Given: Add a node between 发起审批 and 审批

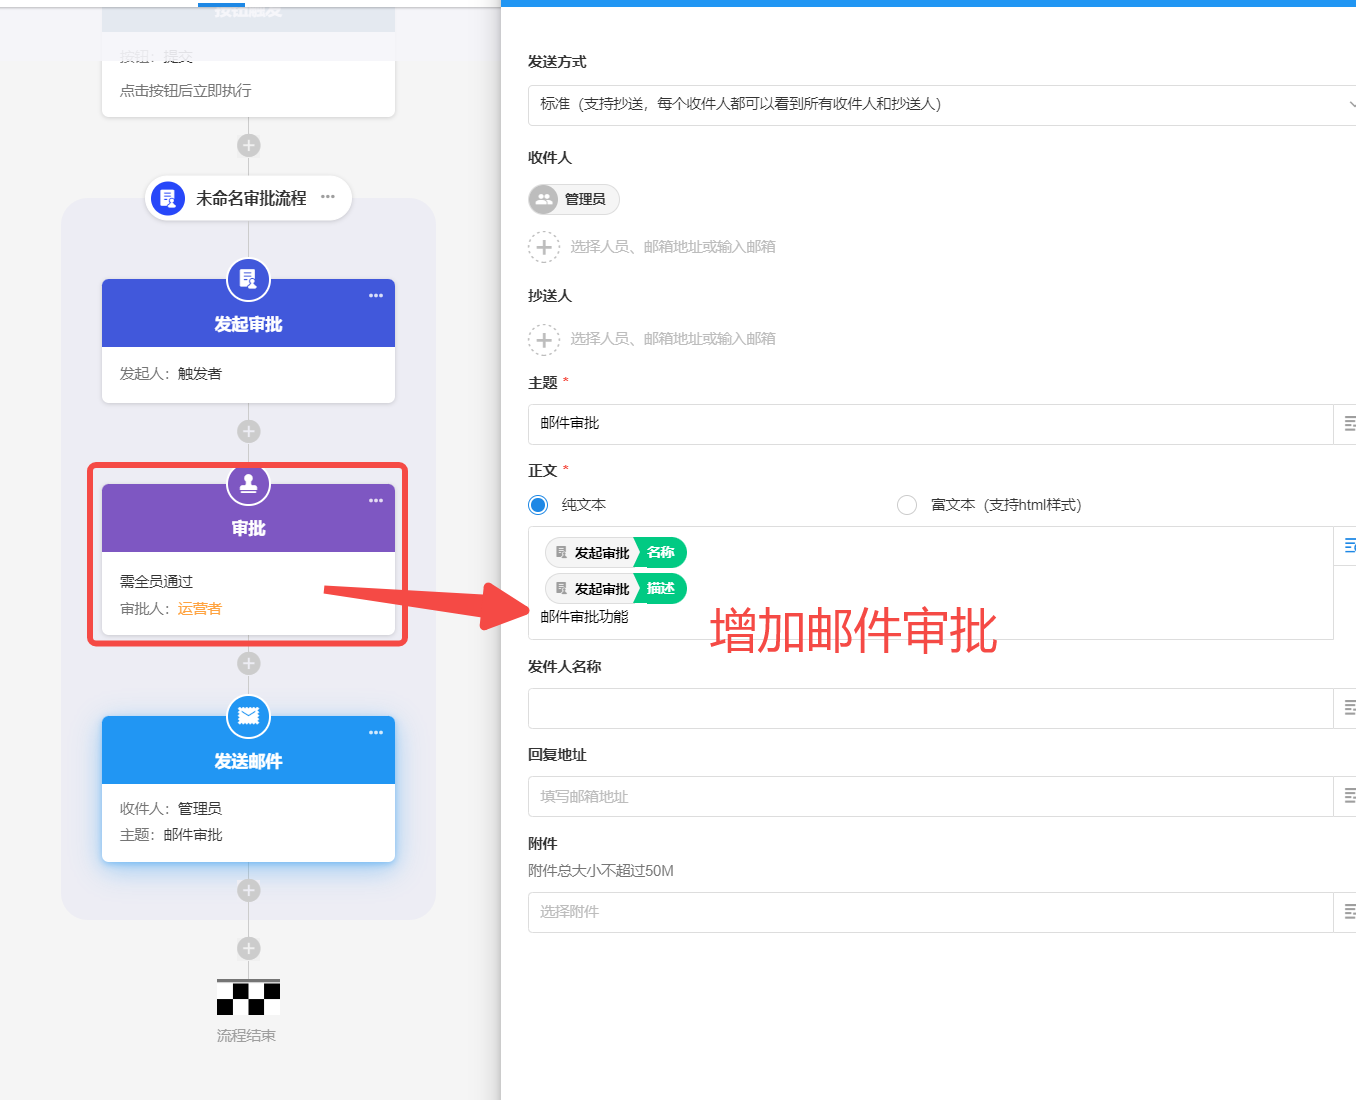Looking at the screenshot, I should (249, 431).
